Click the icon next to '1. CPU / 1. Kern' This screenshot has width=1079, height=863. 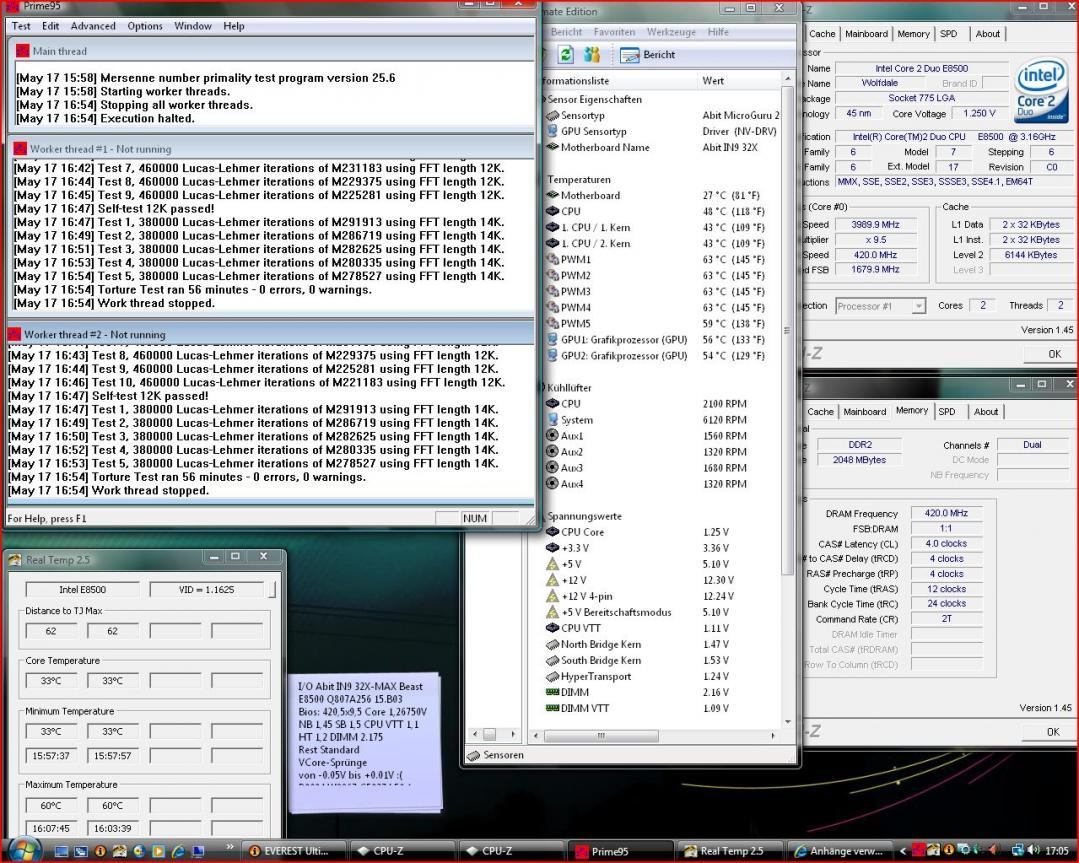[x=552, y=227]
